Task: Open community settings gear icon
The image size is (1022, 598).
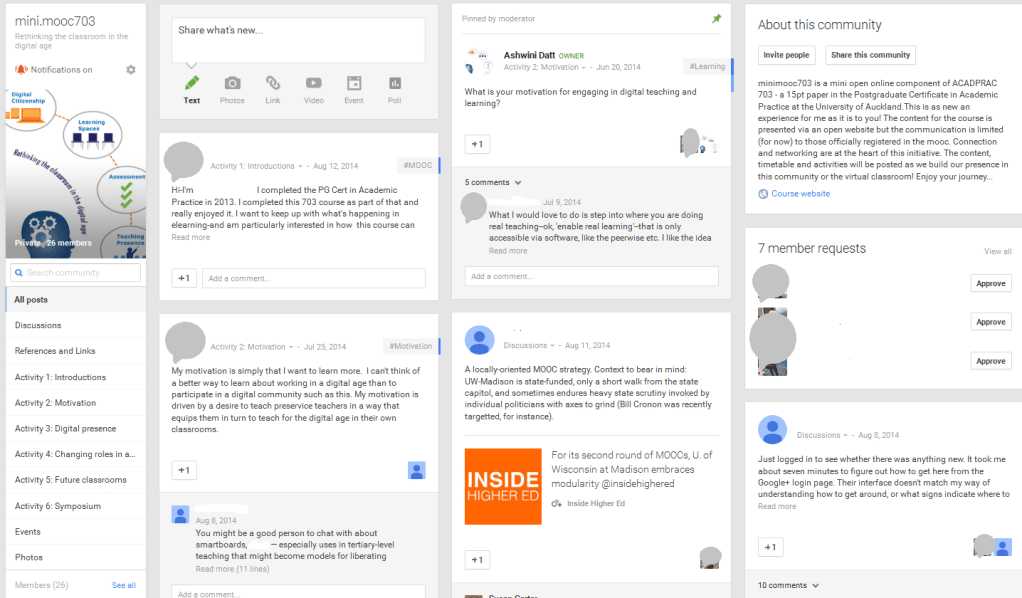Action: [x=131, y=70]
